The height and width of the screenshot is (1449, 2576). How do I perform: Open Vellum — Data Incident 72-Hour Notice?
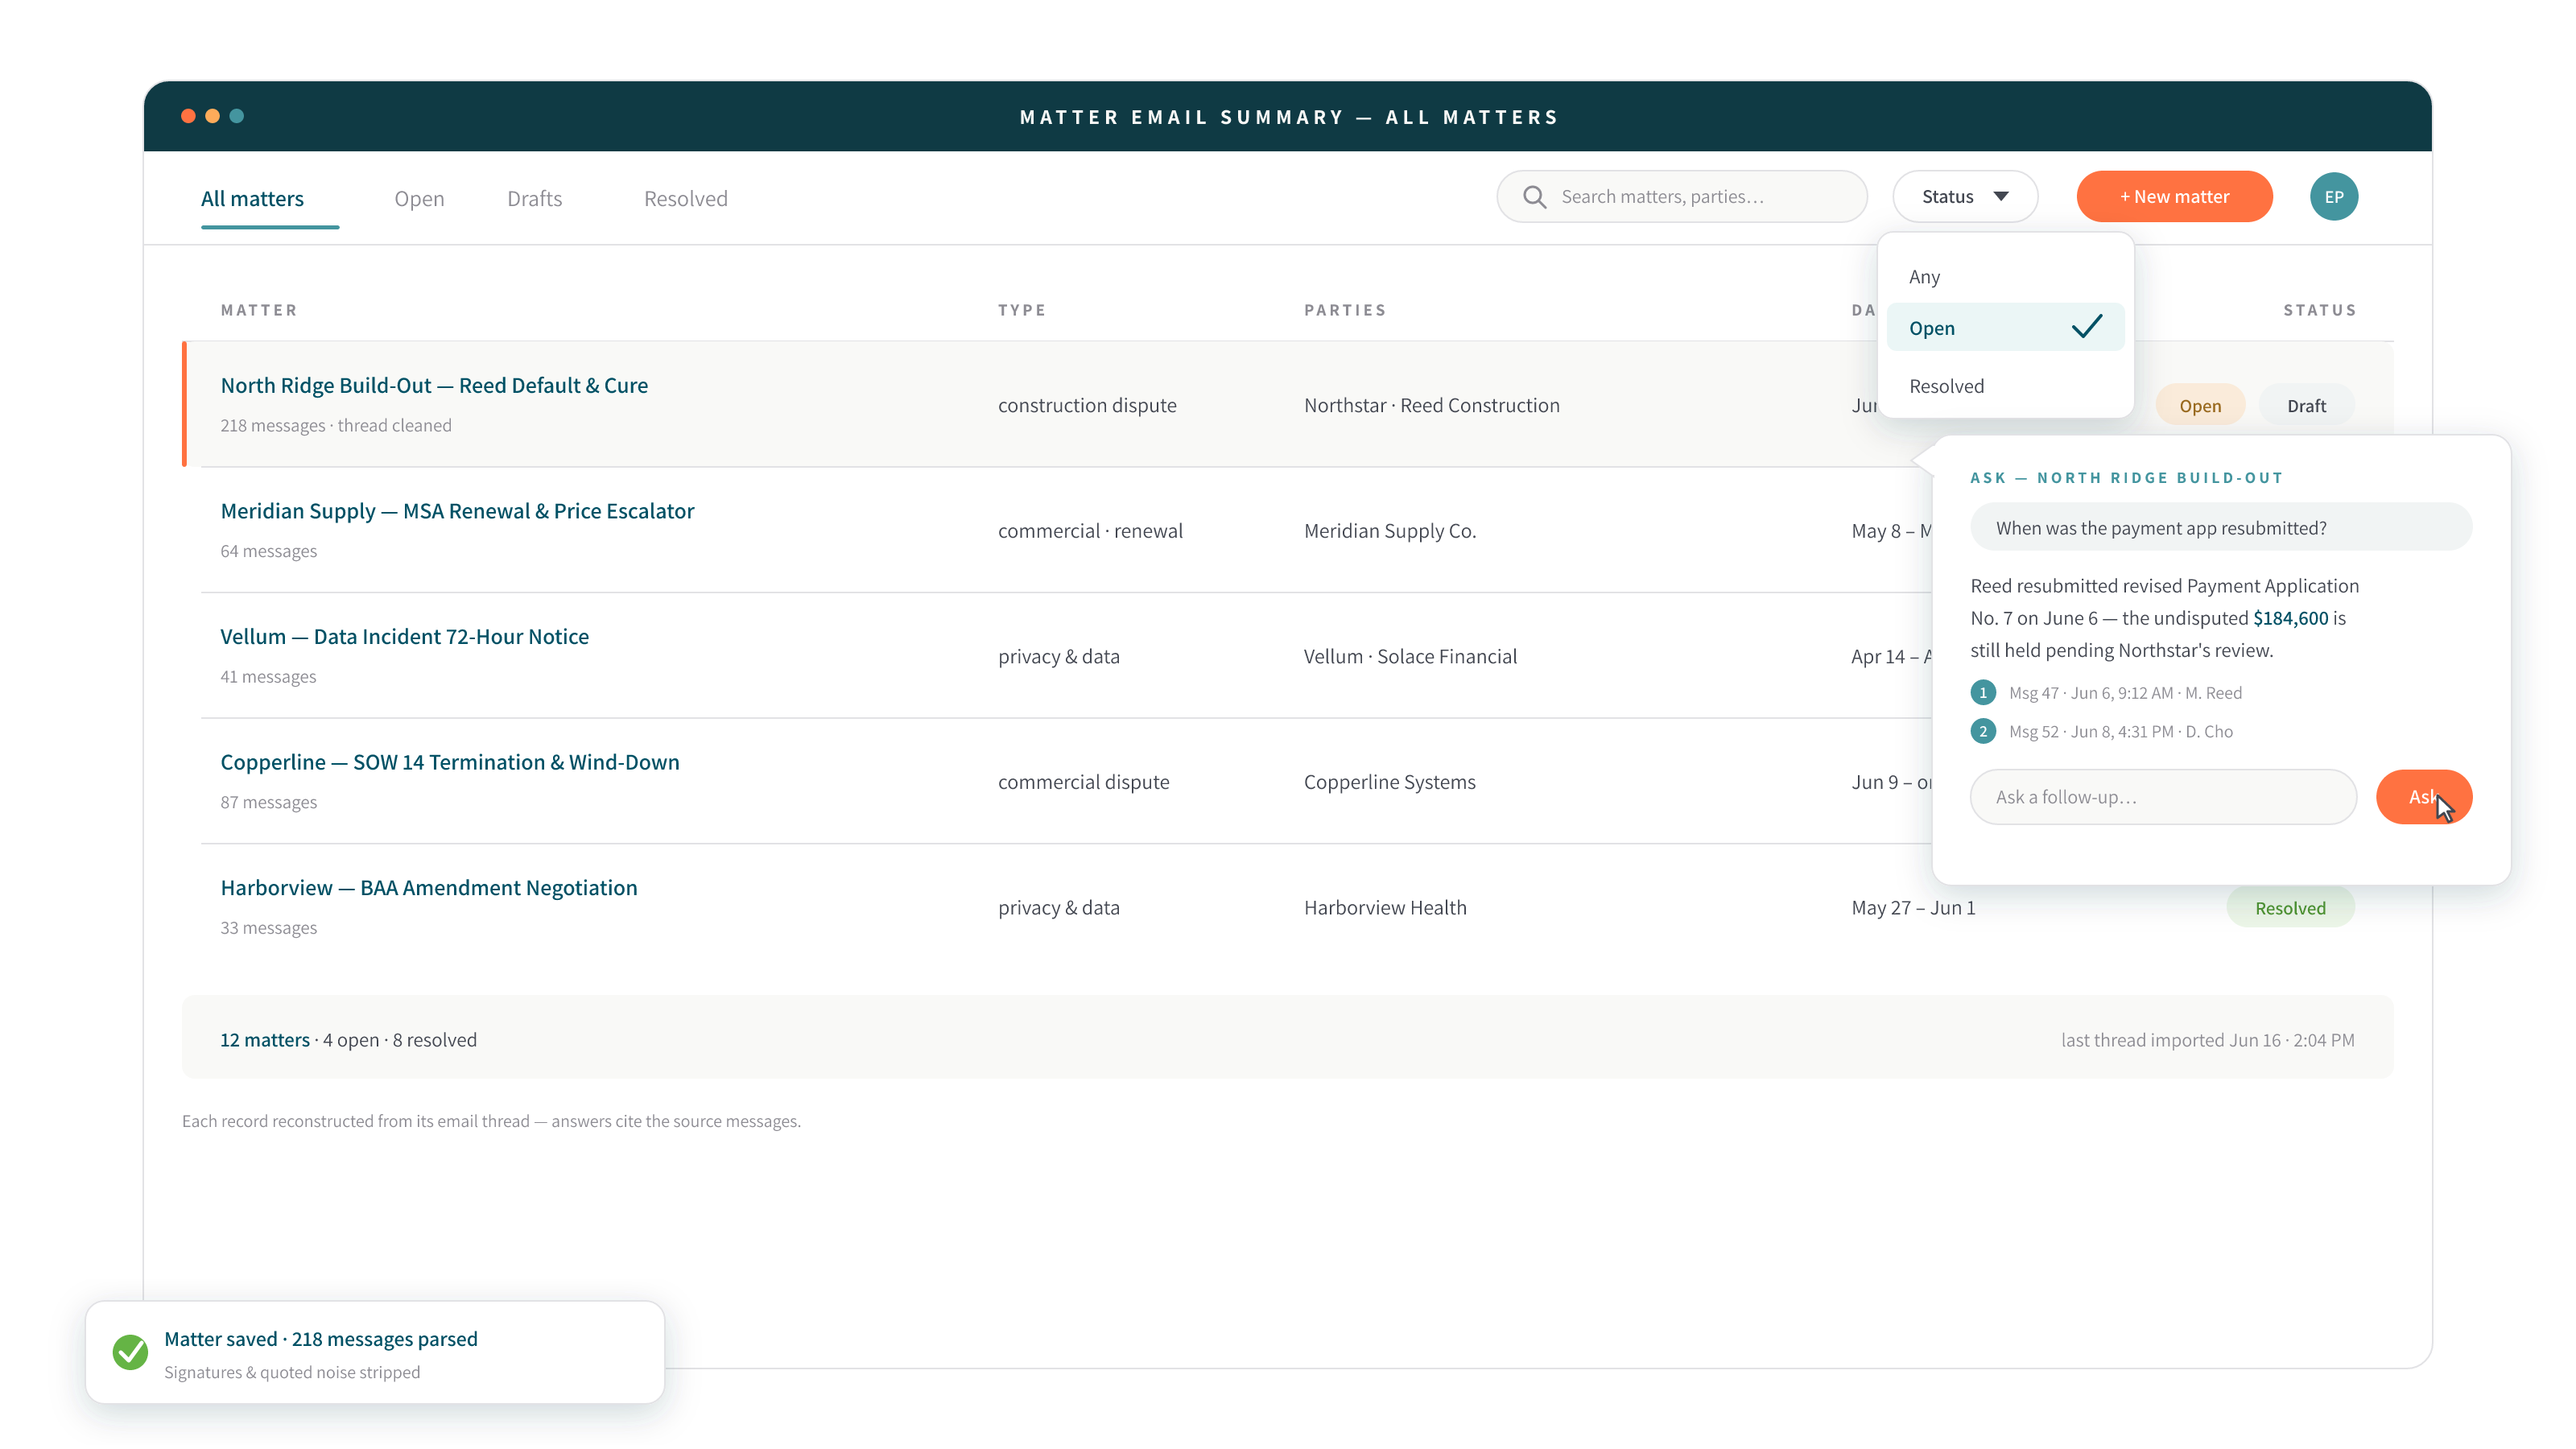coord(404,636)
